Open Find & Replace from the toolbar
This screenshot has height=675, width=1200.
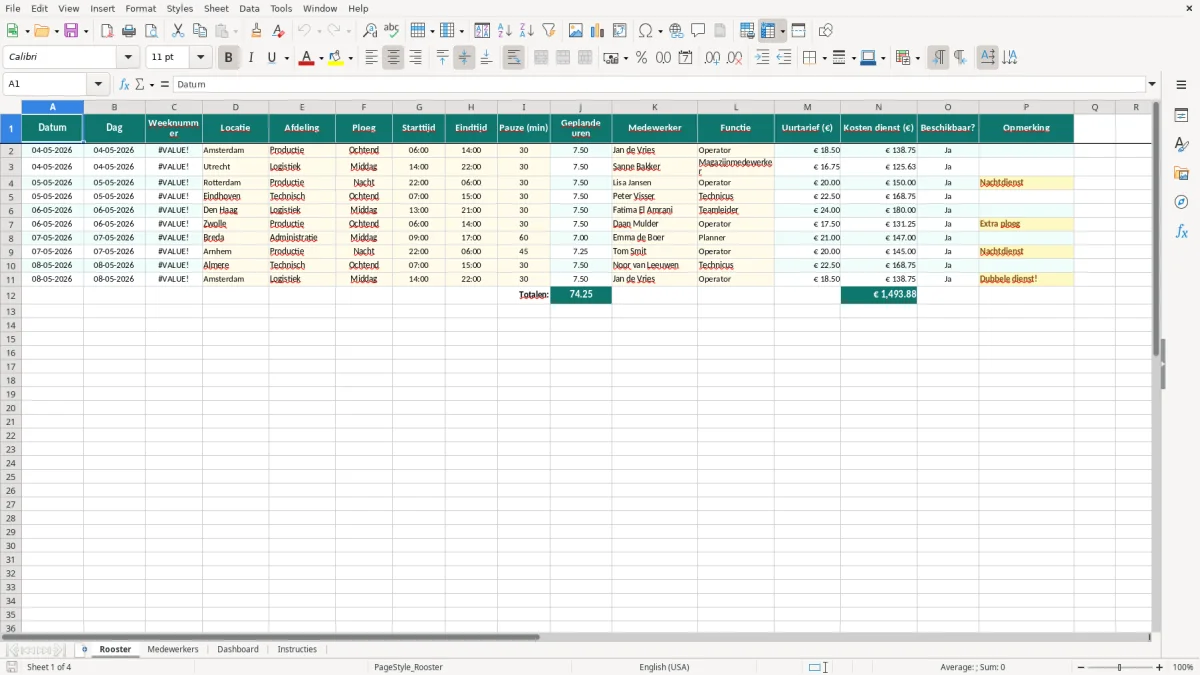click(x=370, y=31)
